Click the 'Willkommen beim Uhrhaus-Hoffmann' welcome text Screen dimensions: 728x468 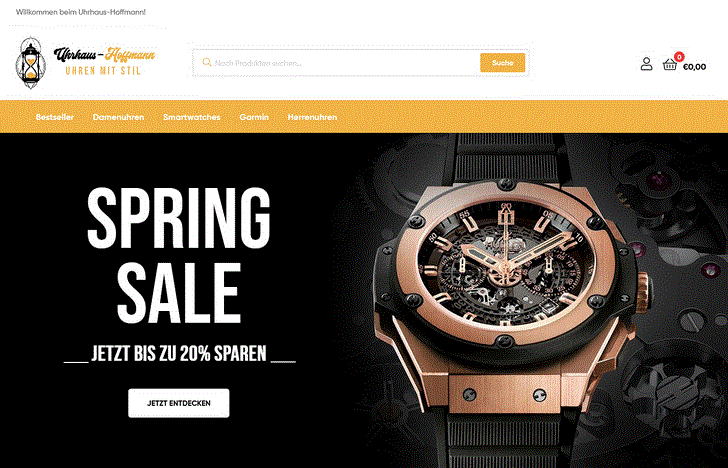[81, 12]
